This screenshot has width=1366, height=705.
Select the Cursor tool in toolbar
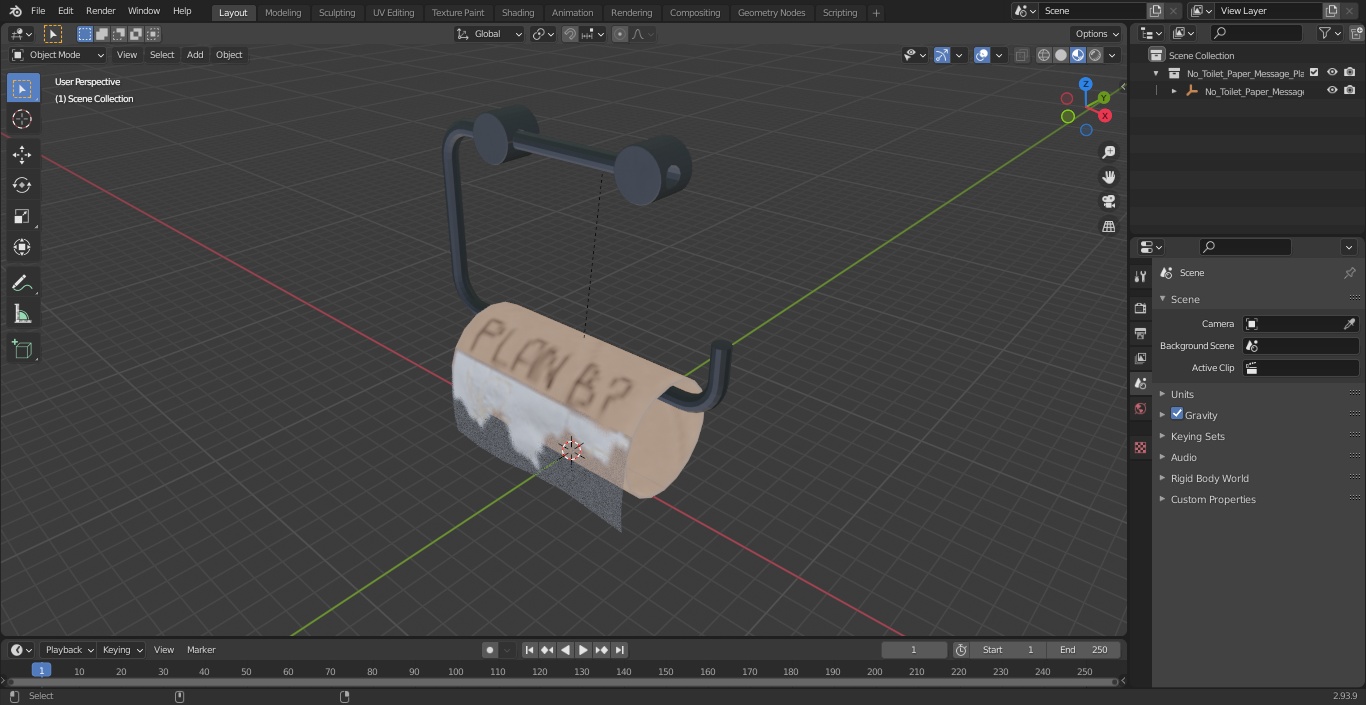click(x=22, y=119)
